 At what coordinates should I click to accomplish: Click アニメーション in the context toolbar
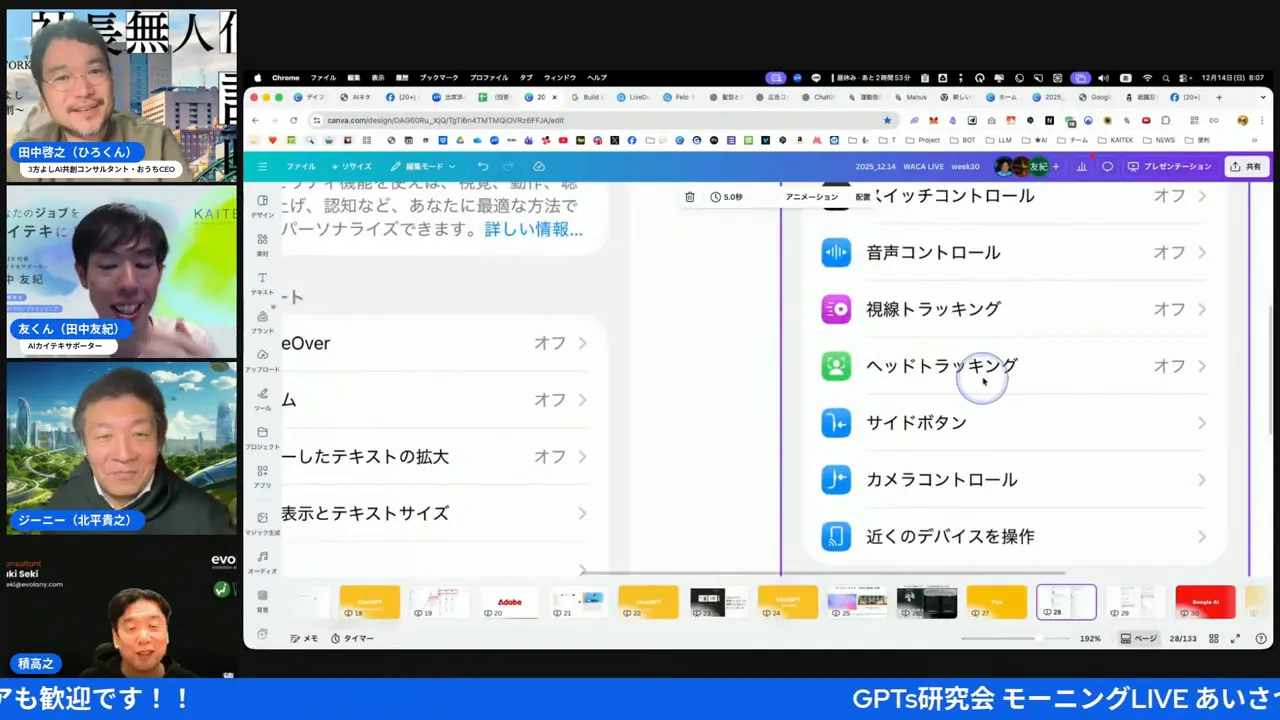[x=811, y=196]
